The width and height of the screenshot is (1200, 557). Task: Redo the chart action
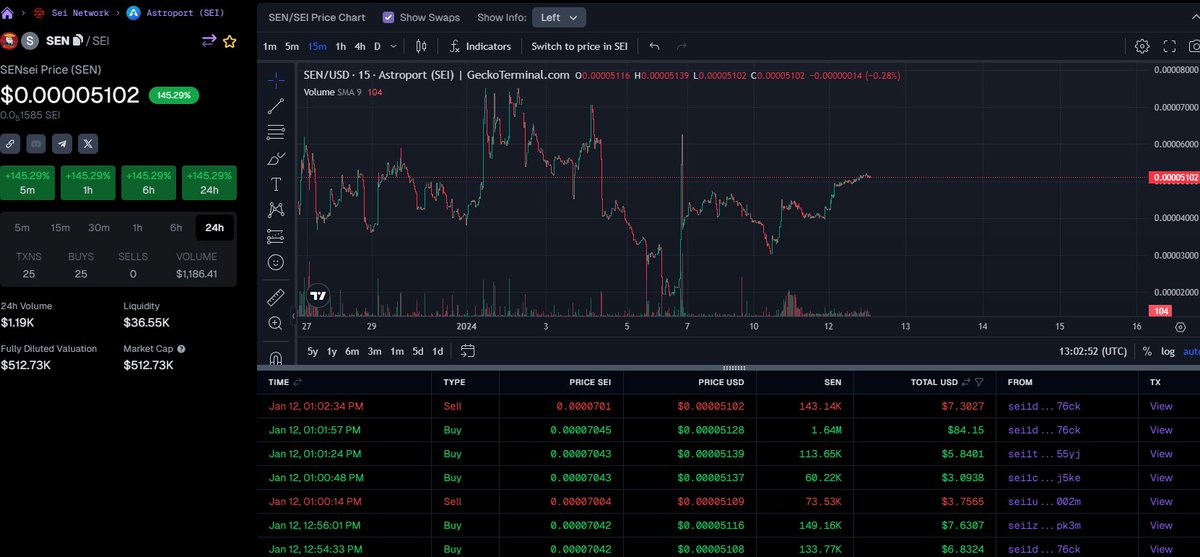(x=682, y=46)
